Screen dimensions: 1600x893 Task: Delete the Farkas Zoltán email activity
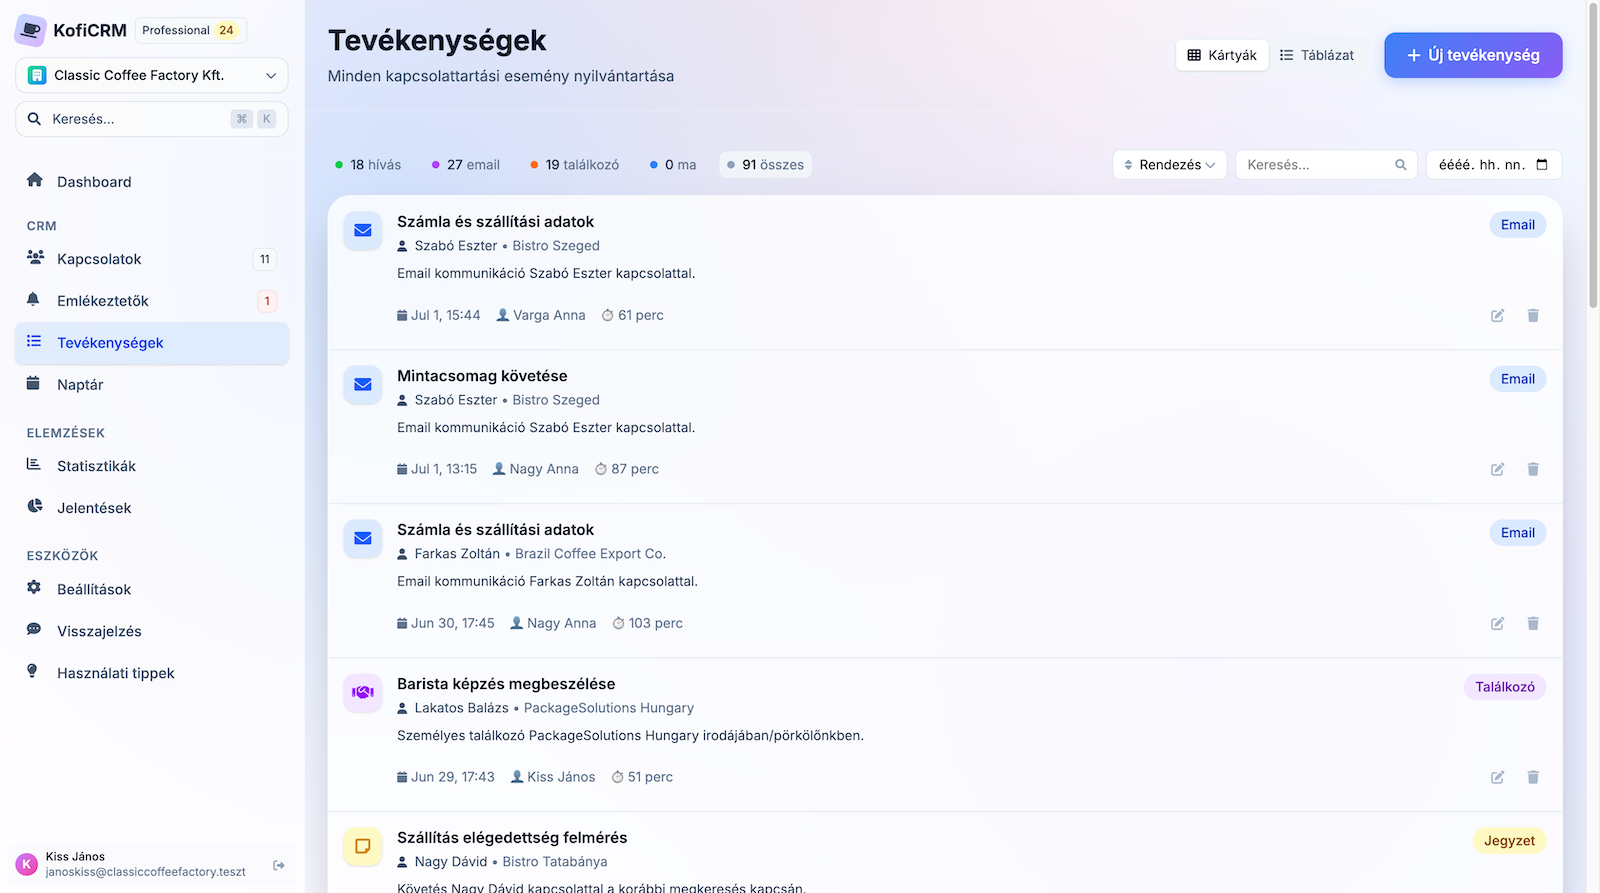[1533, 623]
